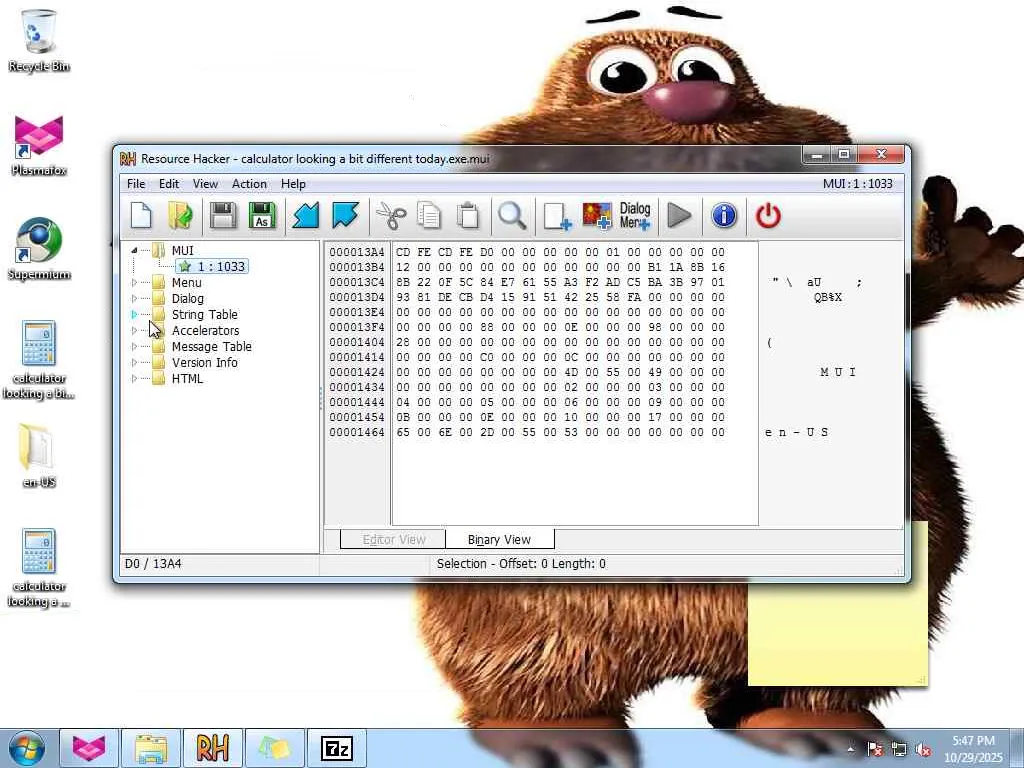Open the blue info icon
This screenshot has height=768, width=1024.
coord(724,216)
